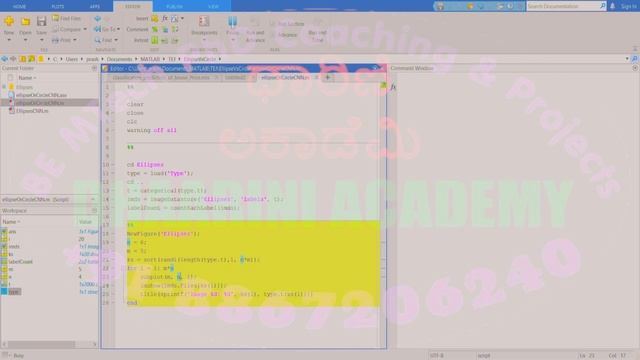Expand the Ellipses folder in Current Folder

[4, 87]
